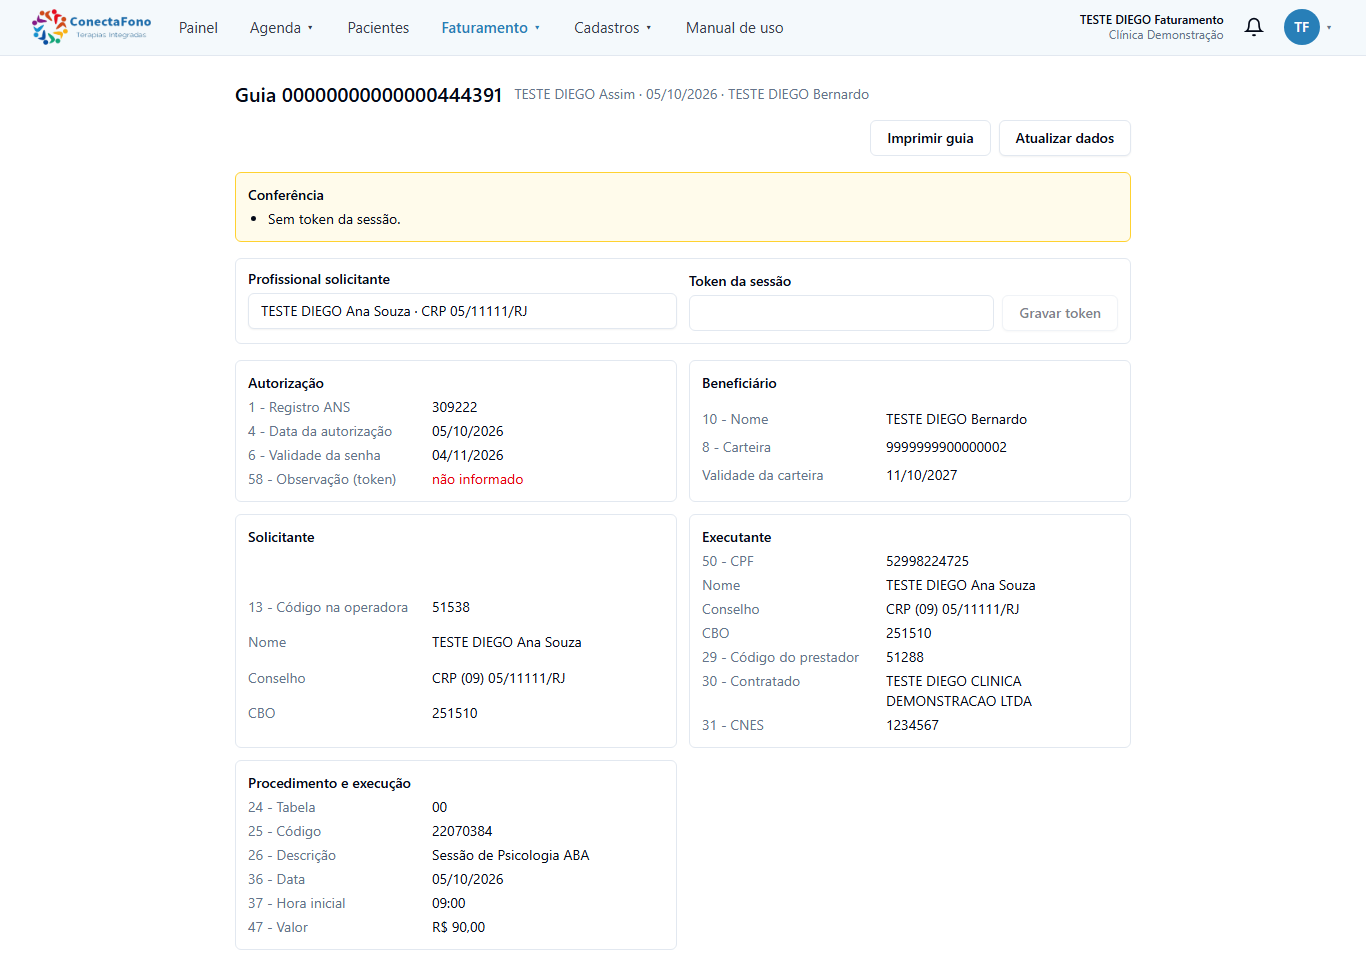Viewport: 1366px width, 974px height.
Task: Click the Imprimir guia button
Action: (930, 138)
